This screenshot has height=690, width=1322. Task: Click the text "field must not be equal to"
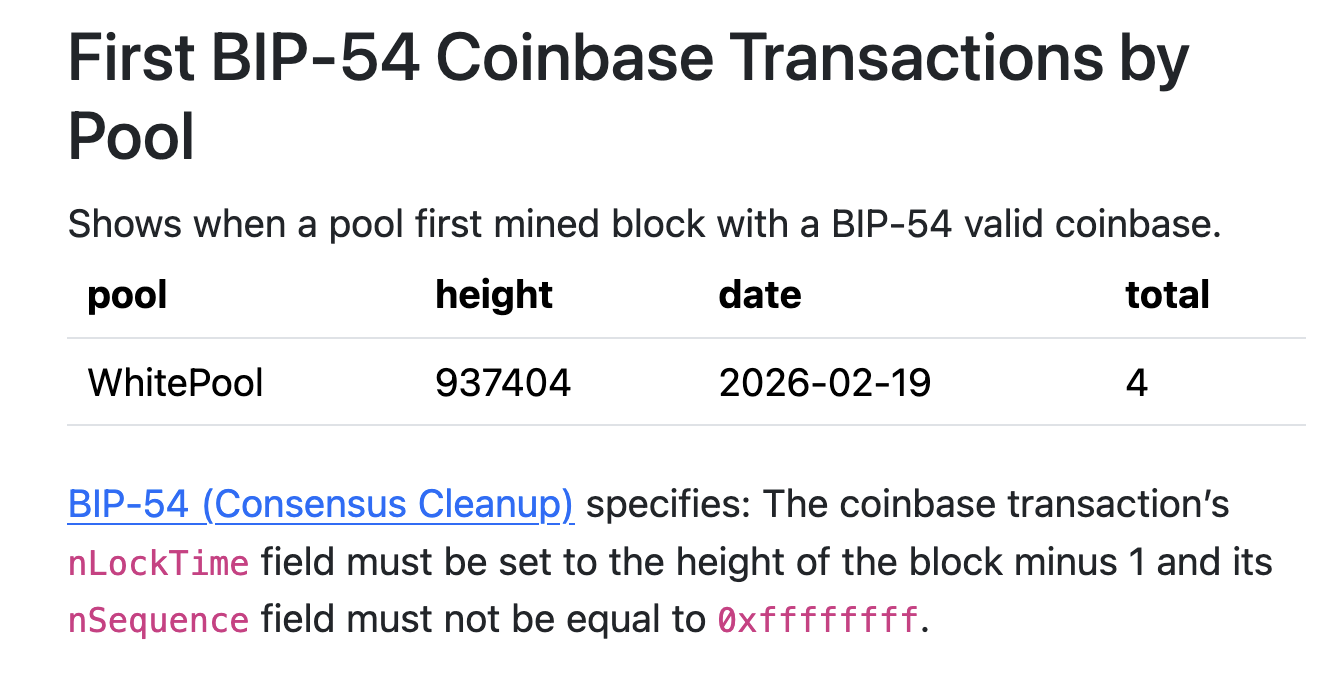tap(483, 620)
